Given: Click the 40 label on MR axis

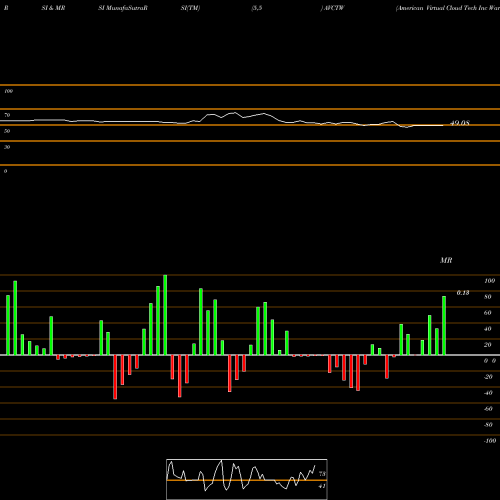Looking at the screenshot, I should (x=488, y=329).
